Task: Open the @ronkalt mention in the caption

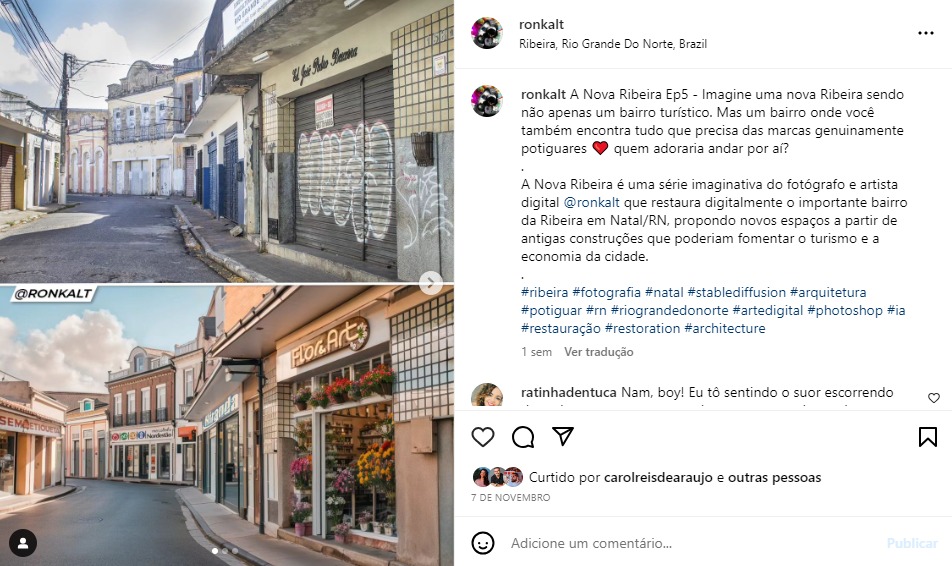Action: click(591, 202)
